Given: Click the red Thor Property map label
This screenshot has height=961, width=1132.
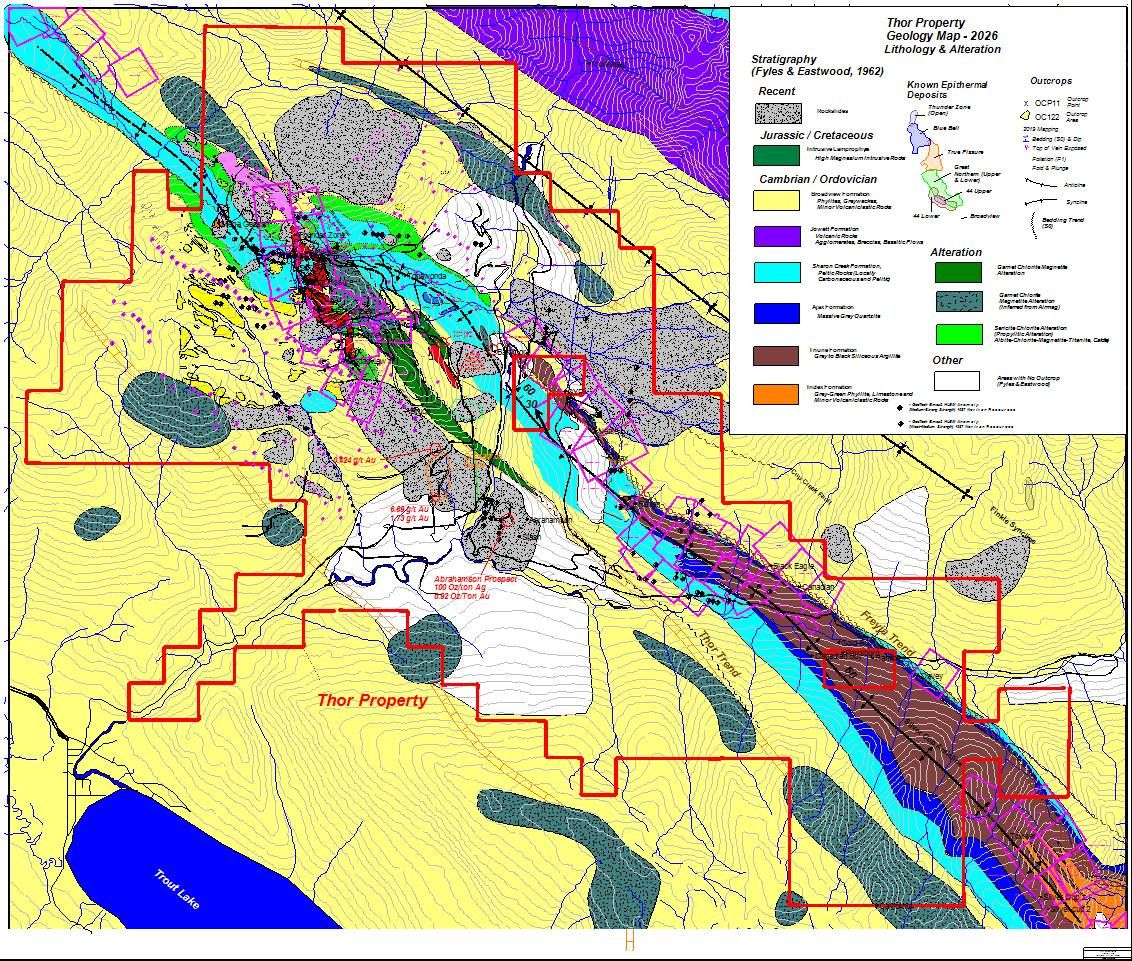Looking at the screenshot, I should click(372, 700).
